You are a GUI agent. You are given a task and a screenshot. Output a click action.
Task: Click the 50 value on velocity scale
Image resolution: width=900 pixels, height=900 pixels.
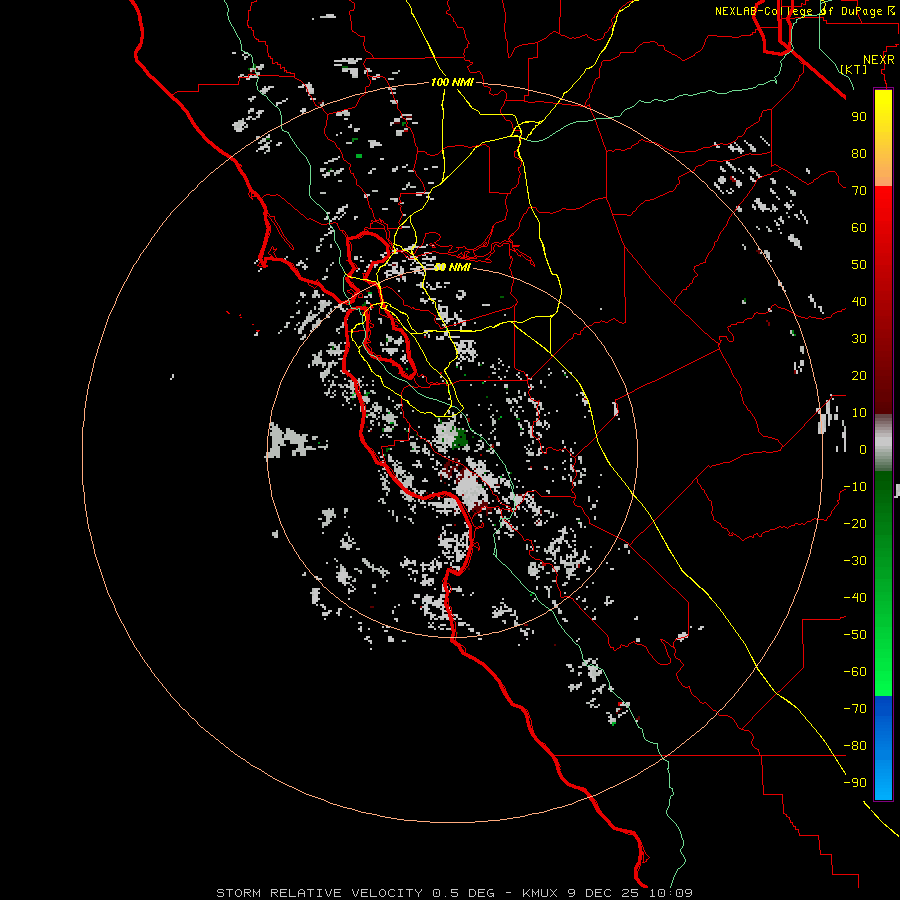click(x=859, y=265)
